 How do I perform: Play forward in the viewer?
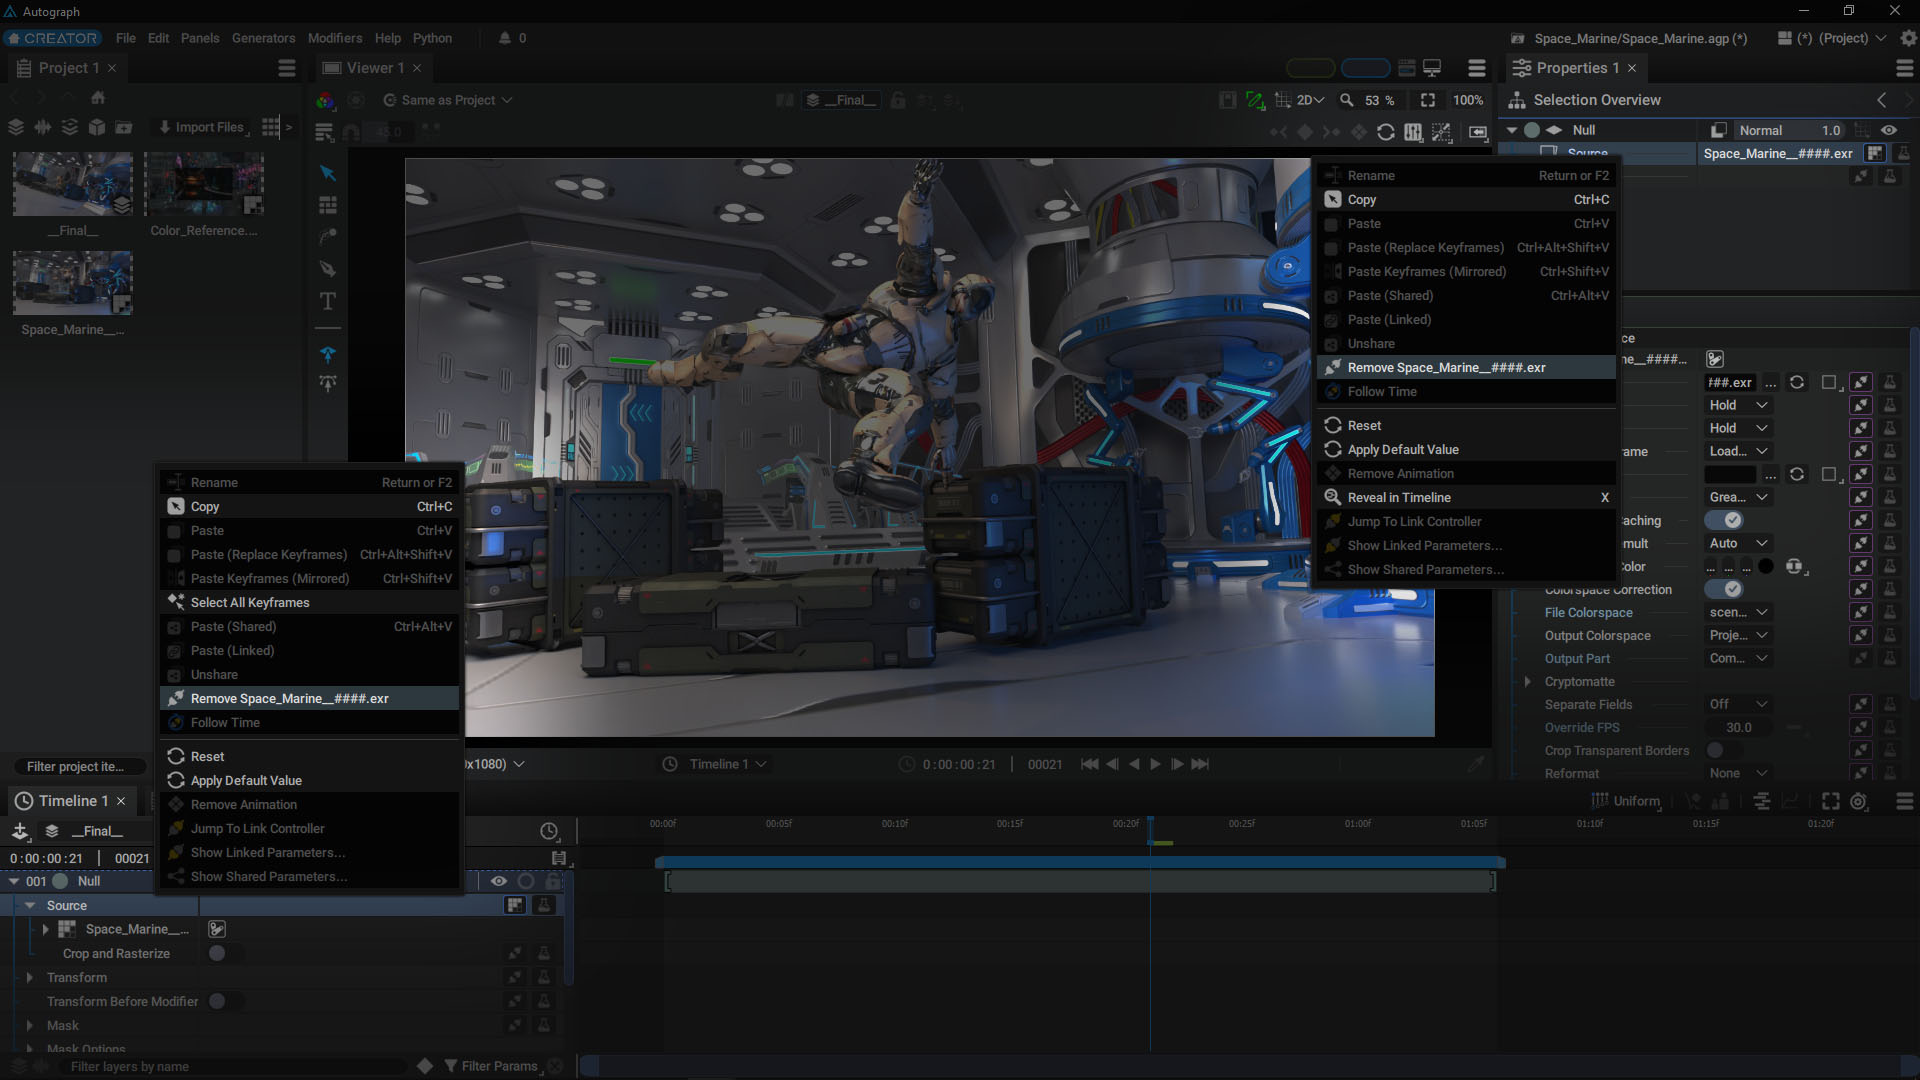coord(1155,764)
